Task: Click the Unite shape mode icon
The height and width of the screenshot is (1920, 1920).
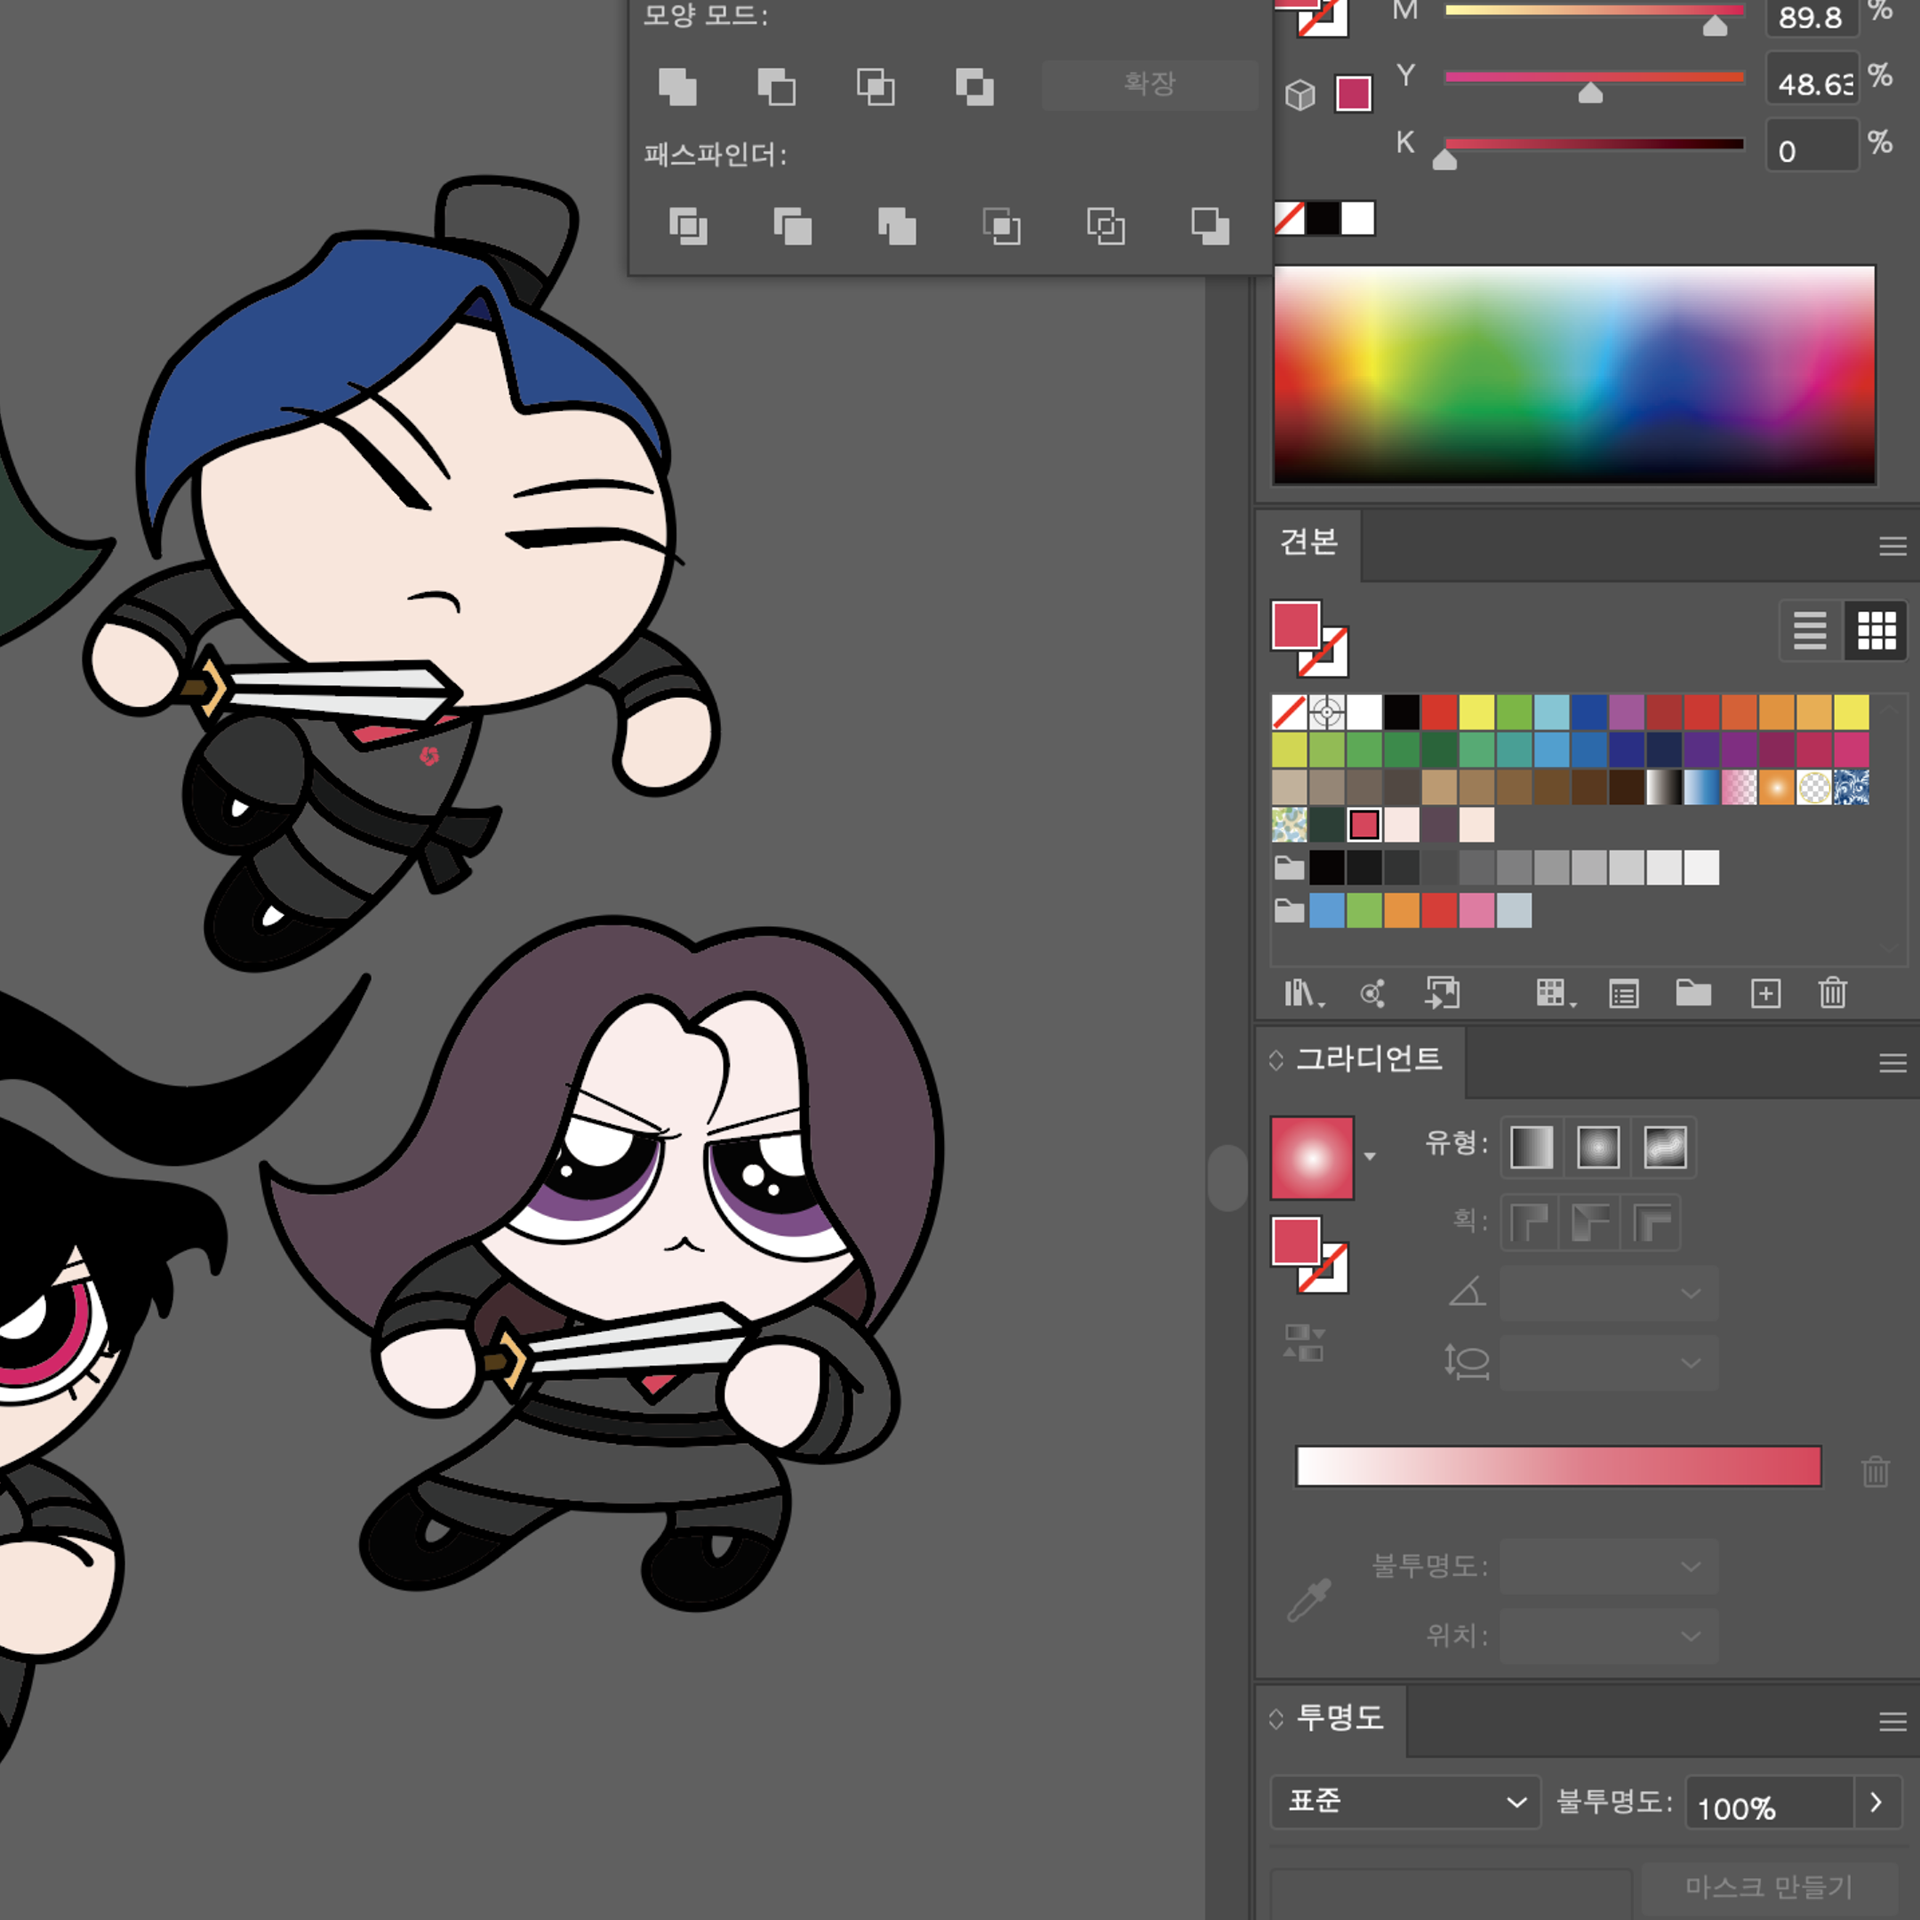Action: (x=678, y=87)
